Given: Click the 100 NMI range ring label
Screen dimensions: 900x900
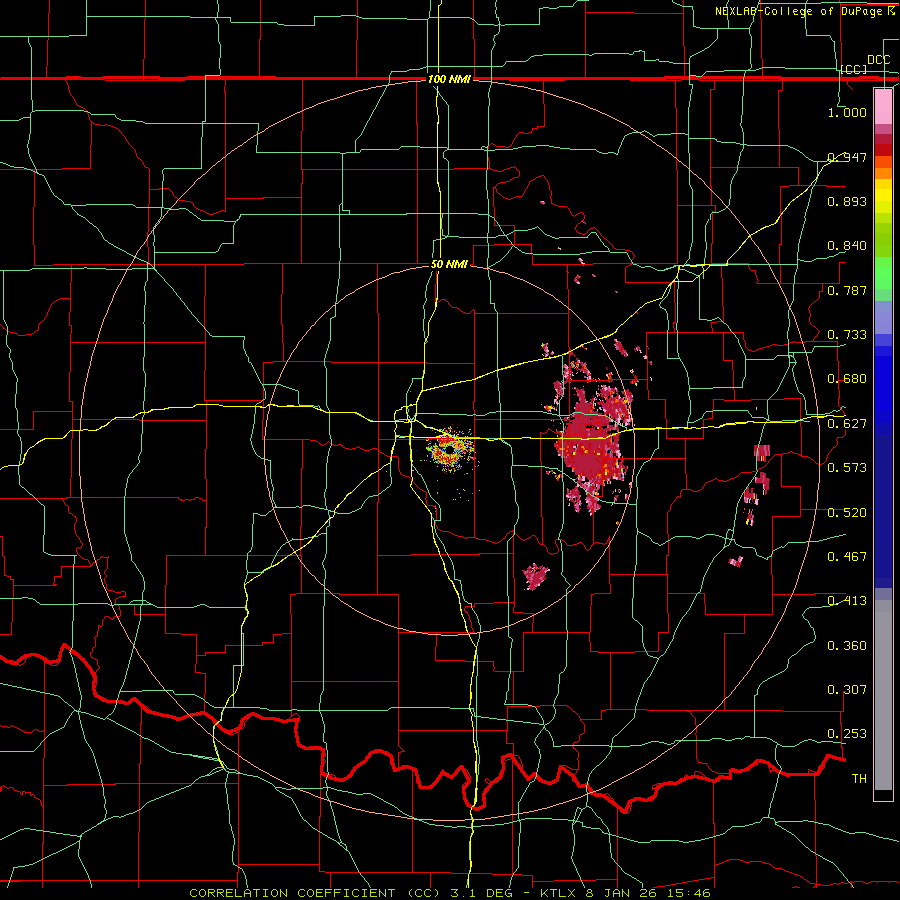Looking at the screenshot, I should (449, 79).
